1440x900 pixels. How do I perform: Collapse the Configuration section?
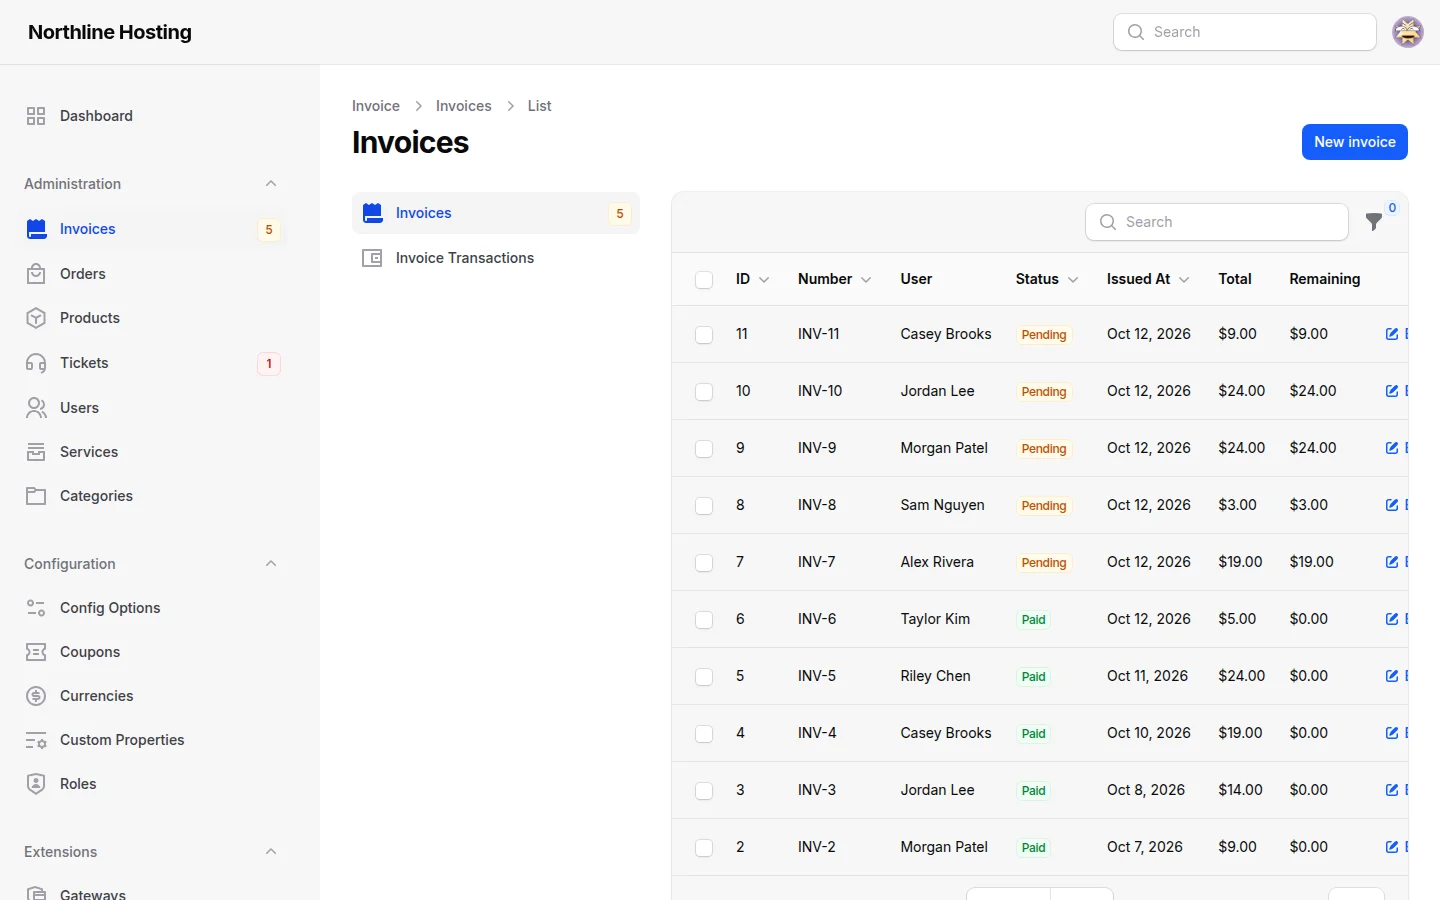coord(271,564)
